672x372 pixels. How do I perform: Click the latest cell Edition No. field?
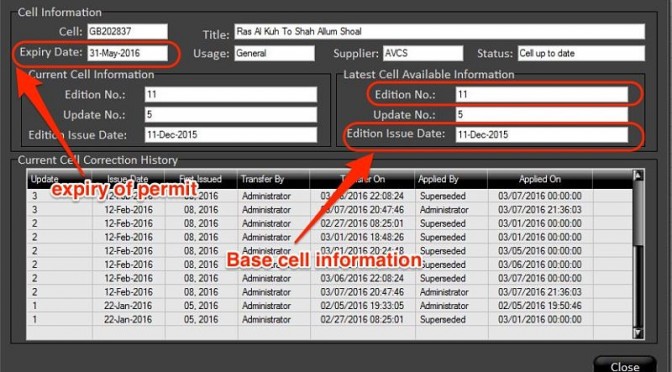click(542, 94)
